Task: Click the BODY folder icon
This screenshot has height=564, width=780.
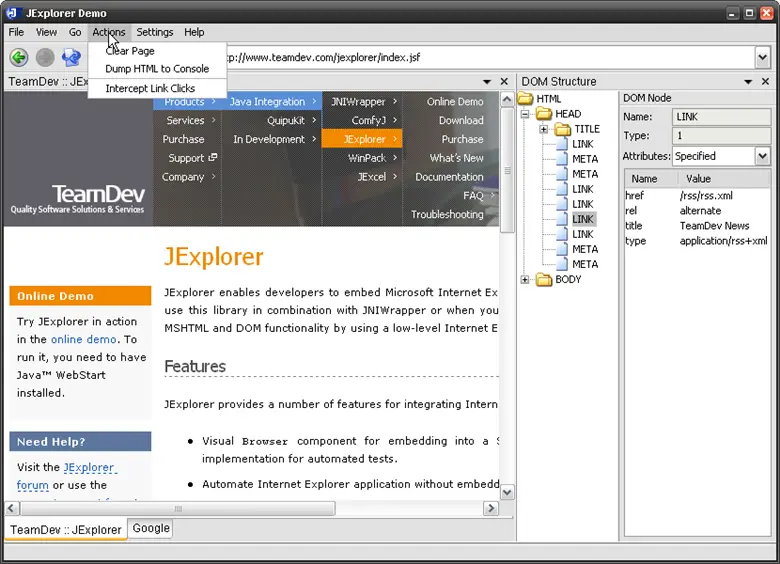Action: [544, 280]
